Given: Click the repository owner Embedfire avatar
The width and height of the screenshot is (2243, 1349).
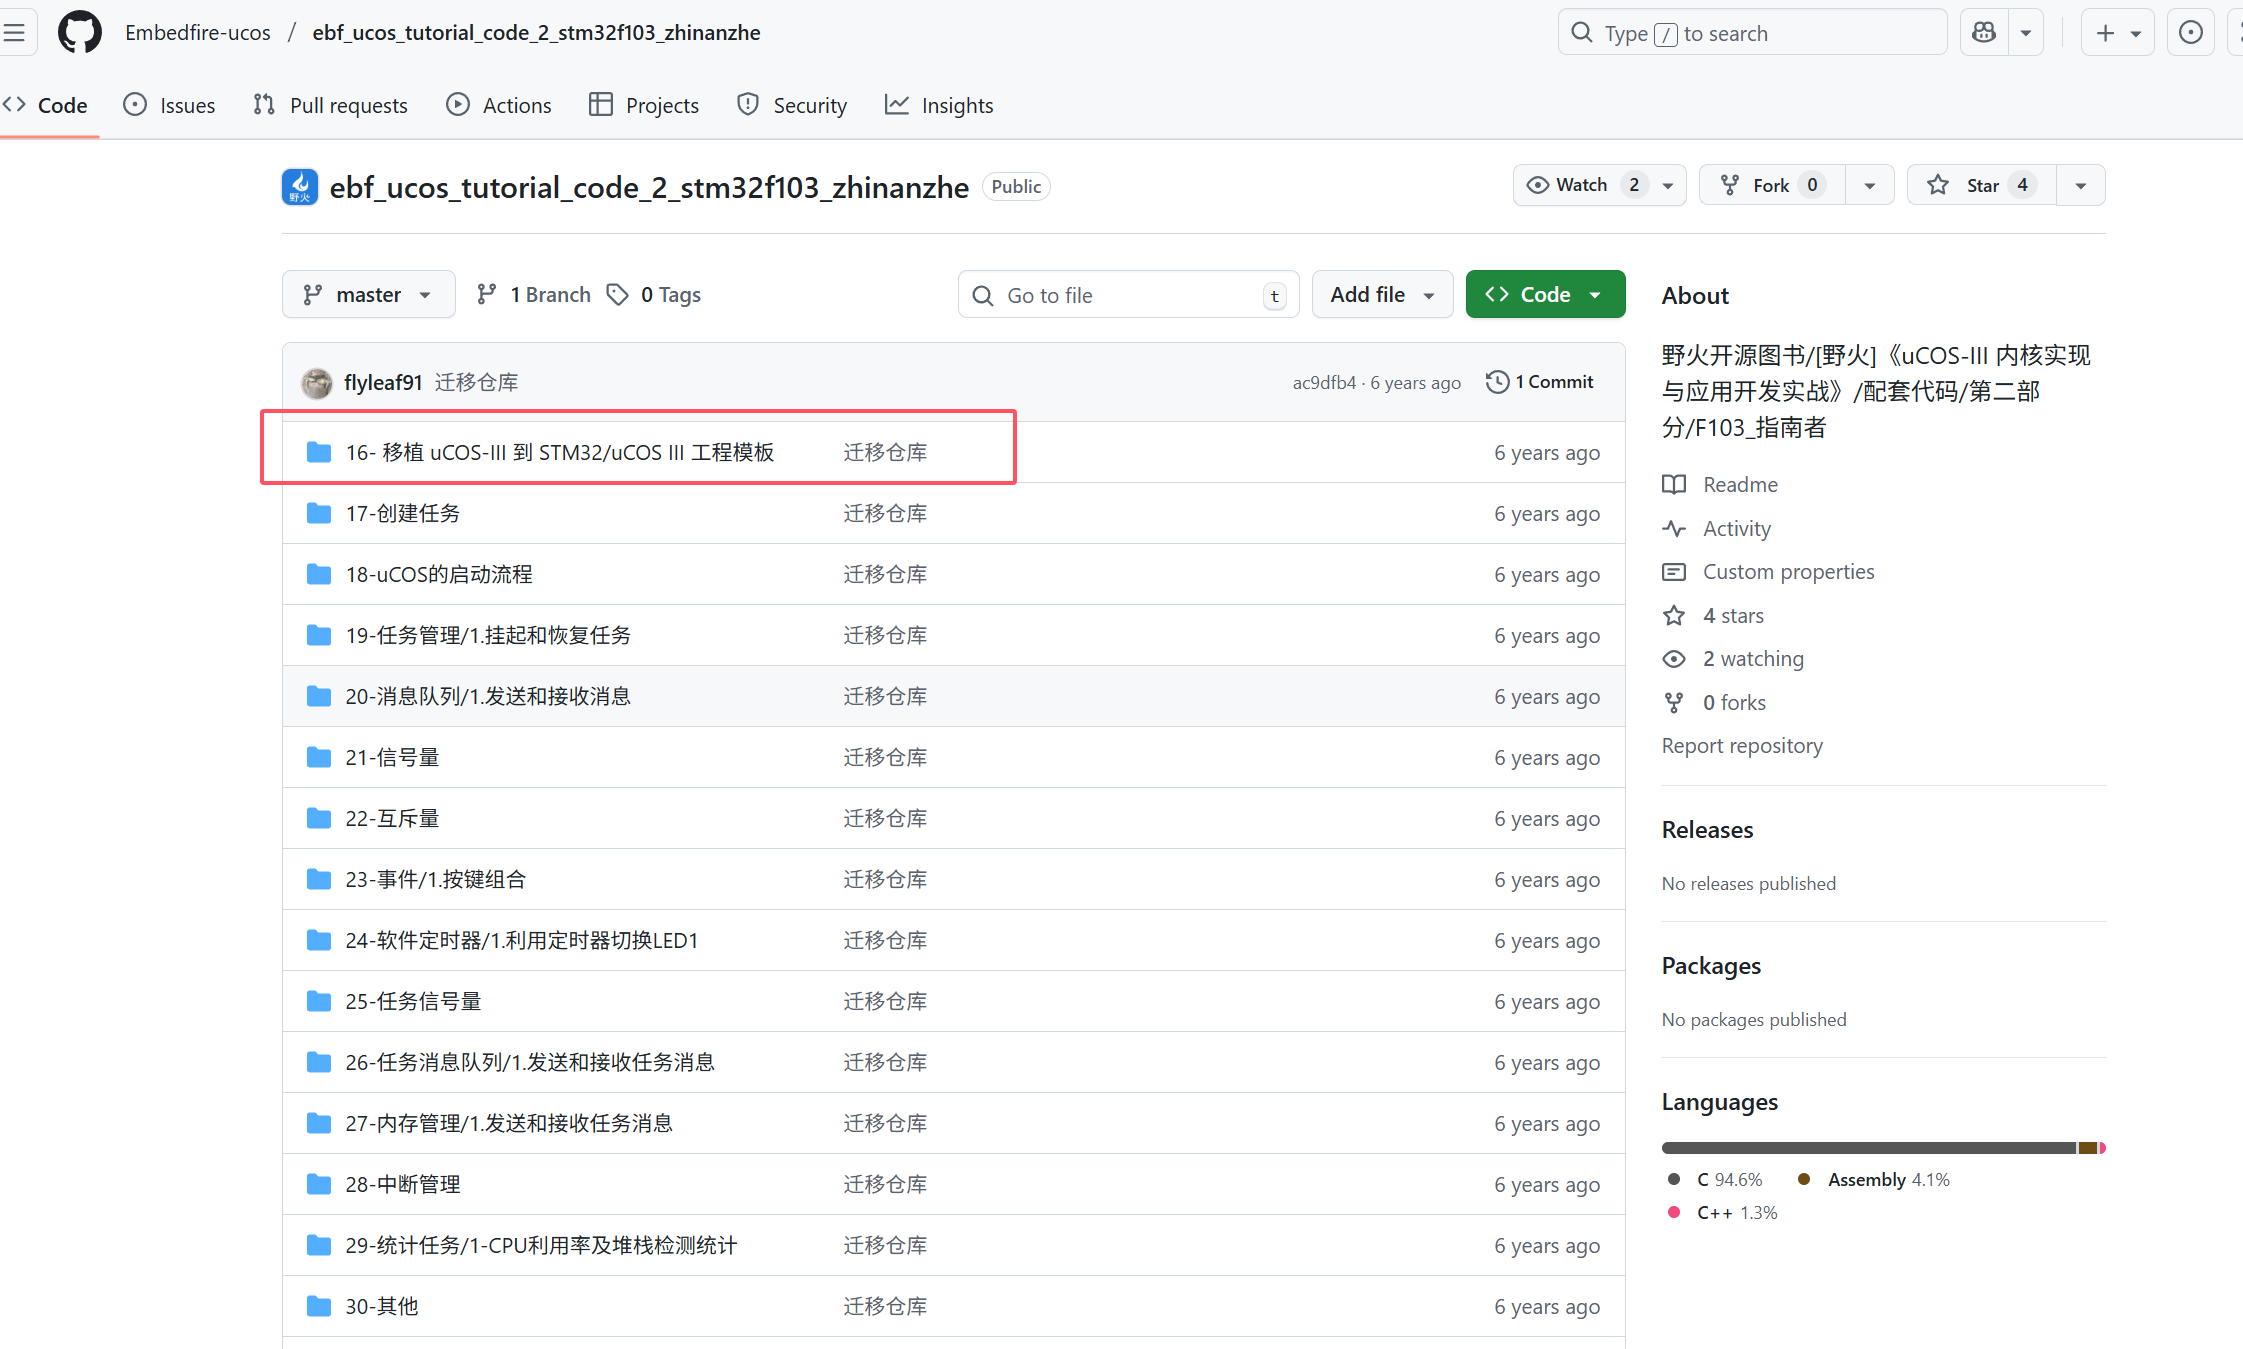Looking at the screenshot, I should point(300,187).
